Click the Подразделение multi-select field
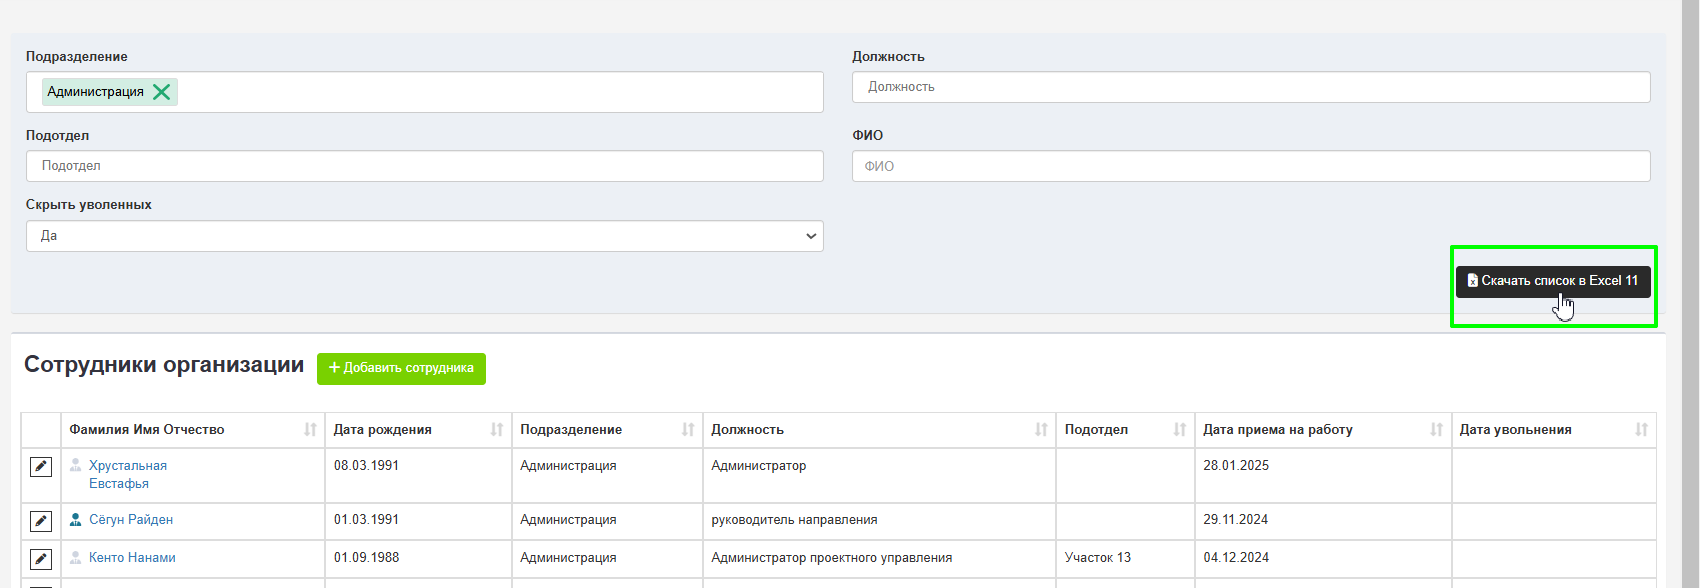 click(425, 92)
